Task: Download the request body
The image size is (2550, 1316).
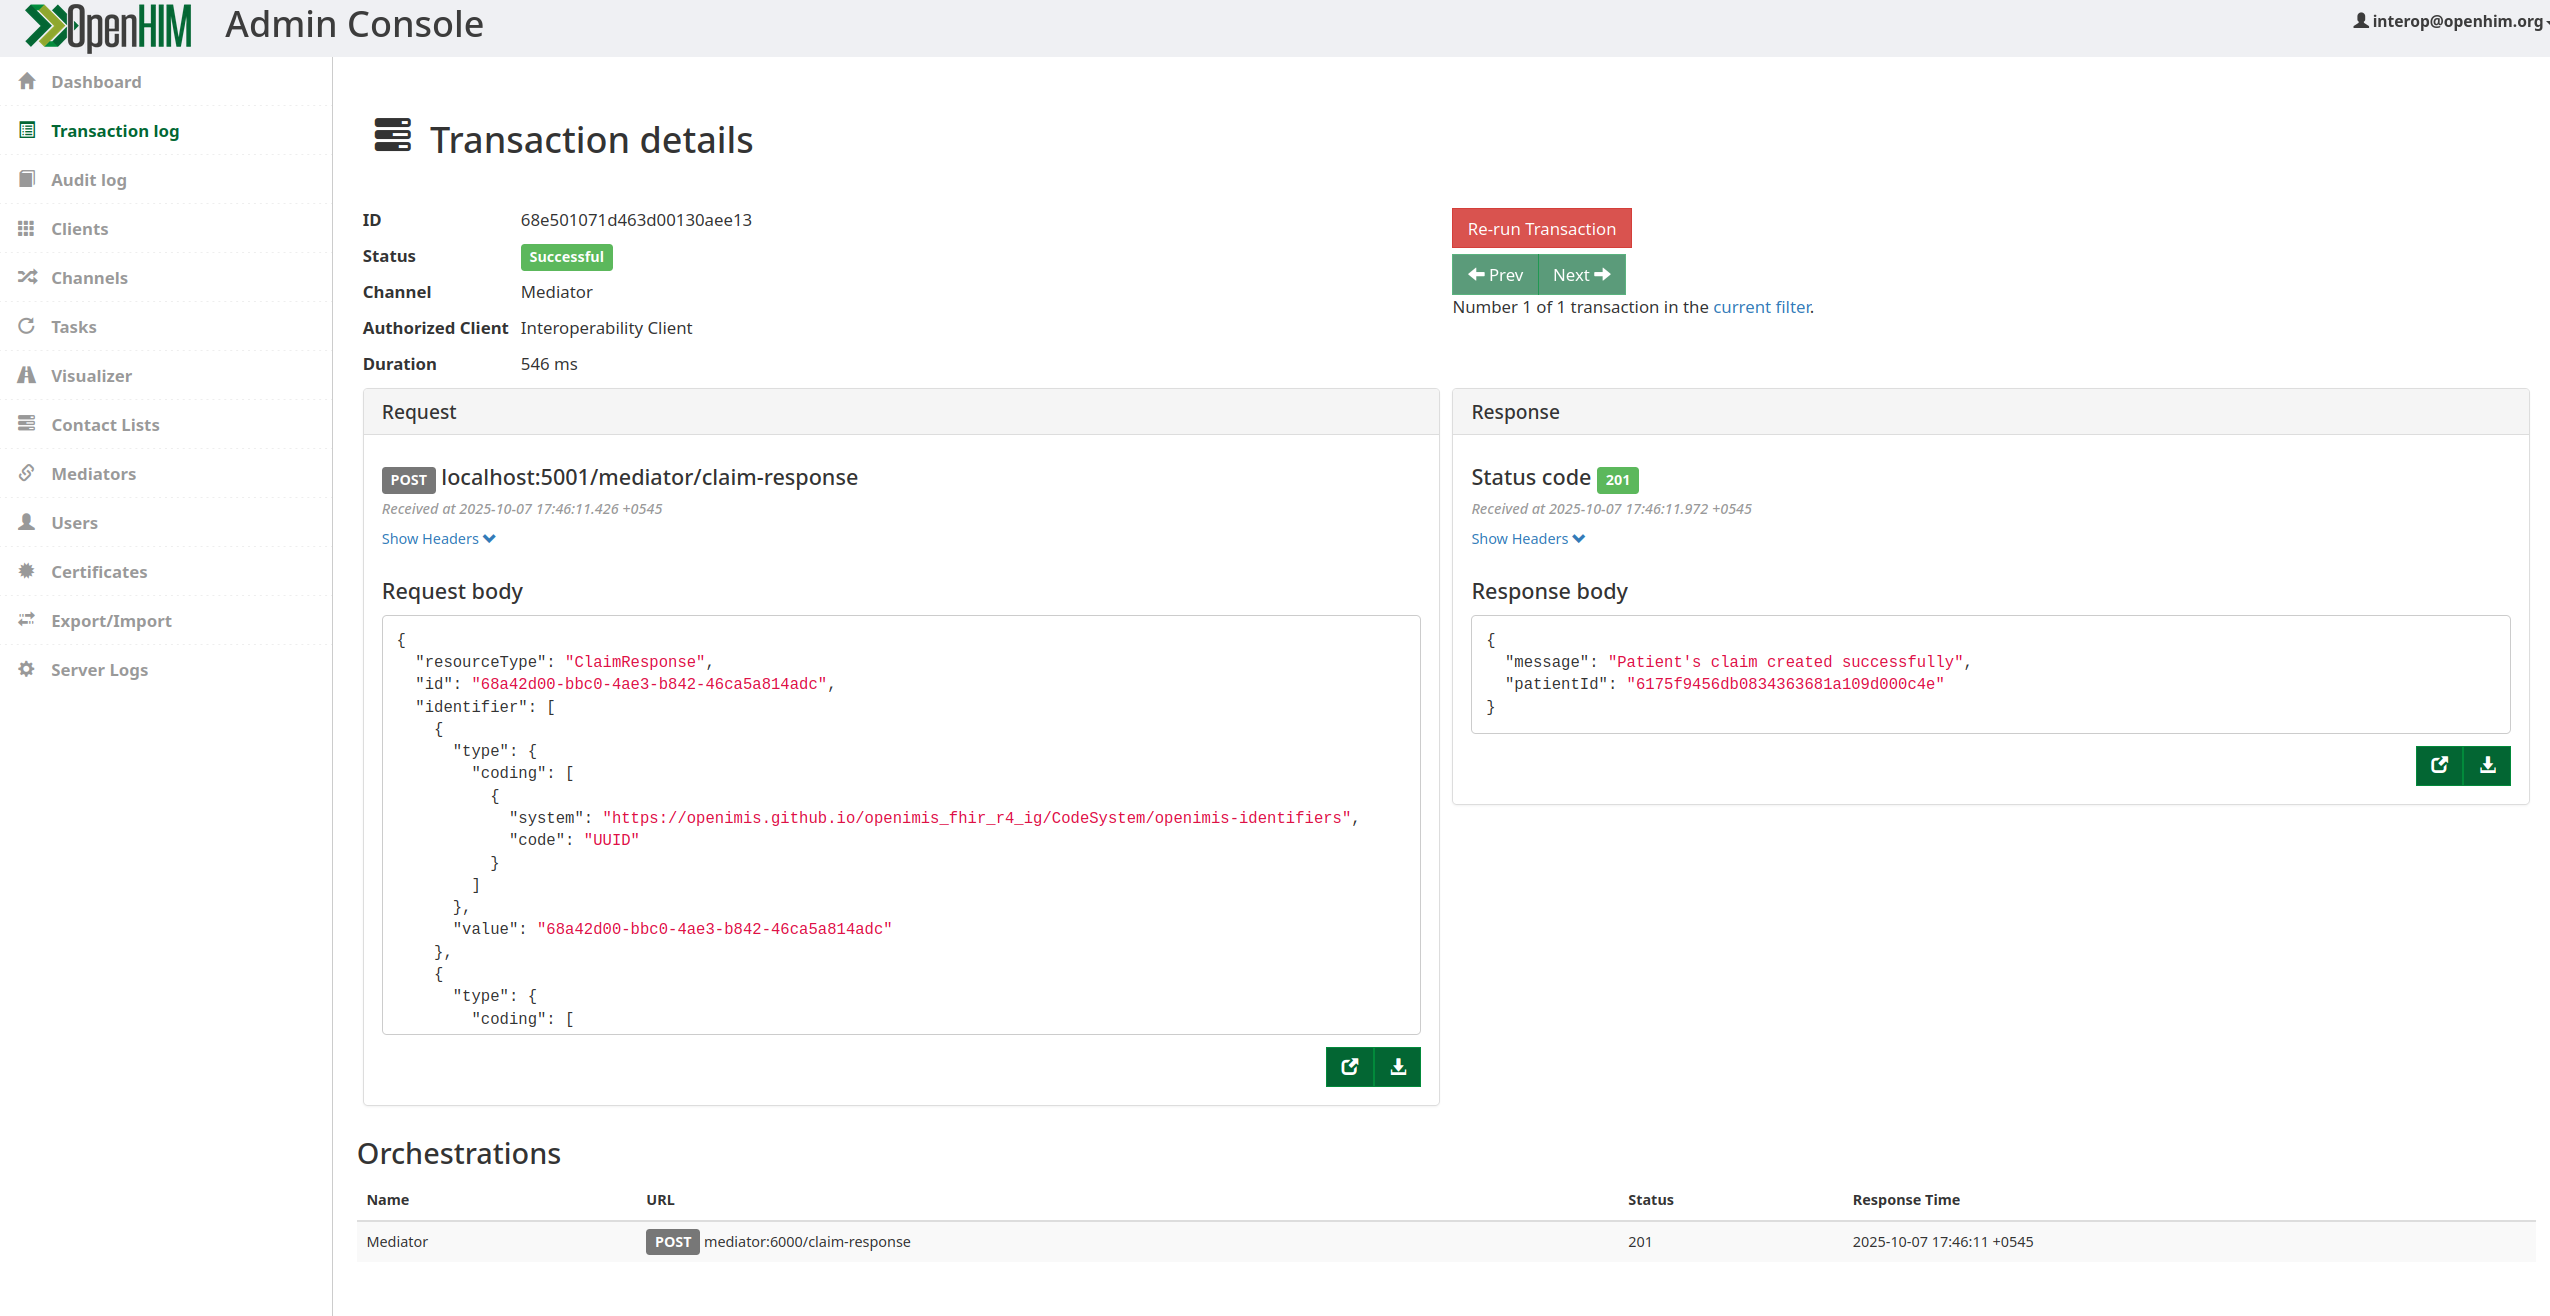Action: [x=1397, y=1066]
